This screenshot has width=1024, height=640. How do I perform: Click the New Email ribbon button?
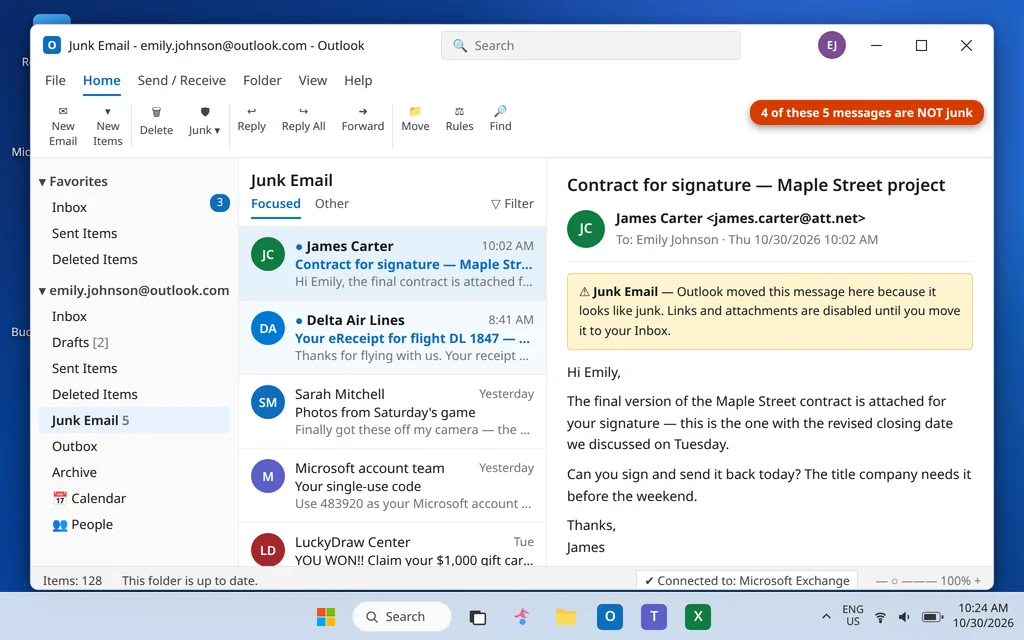(x=63, y=126)
